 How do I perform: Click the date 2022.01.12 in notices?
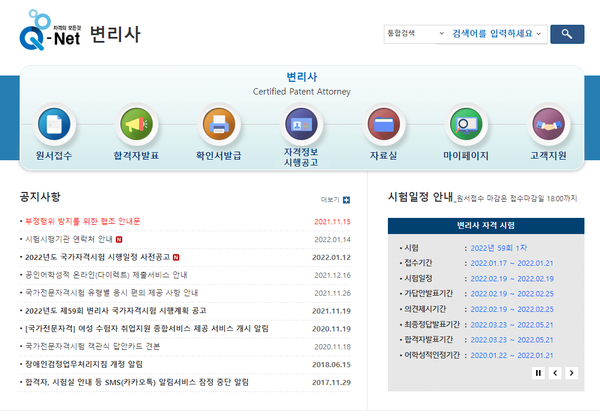pyautogui.click(x=331, y=257)
